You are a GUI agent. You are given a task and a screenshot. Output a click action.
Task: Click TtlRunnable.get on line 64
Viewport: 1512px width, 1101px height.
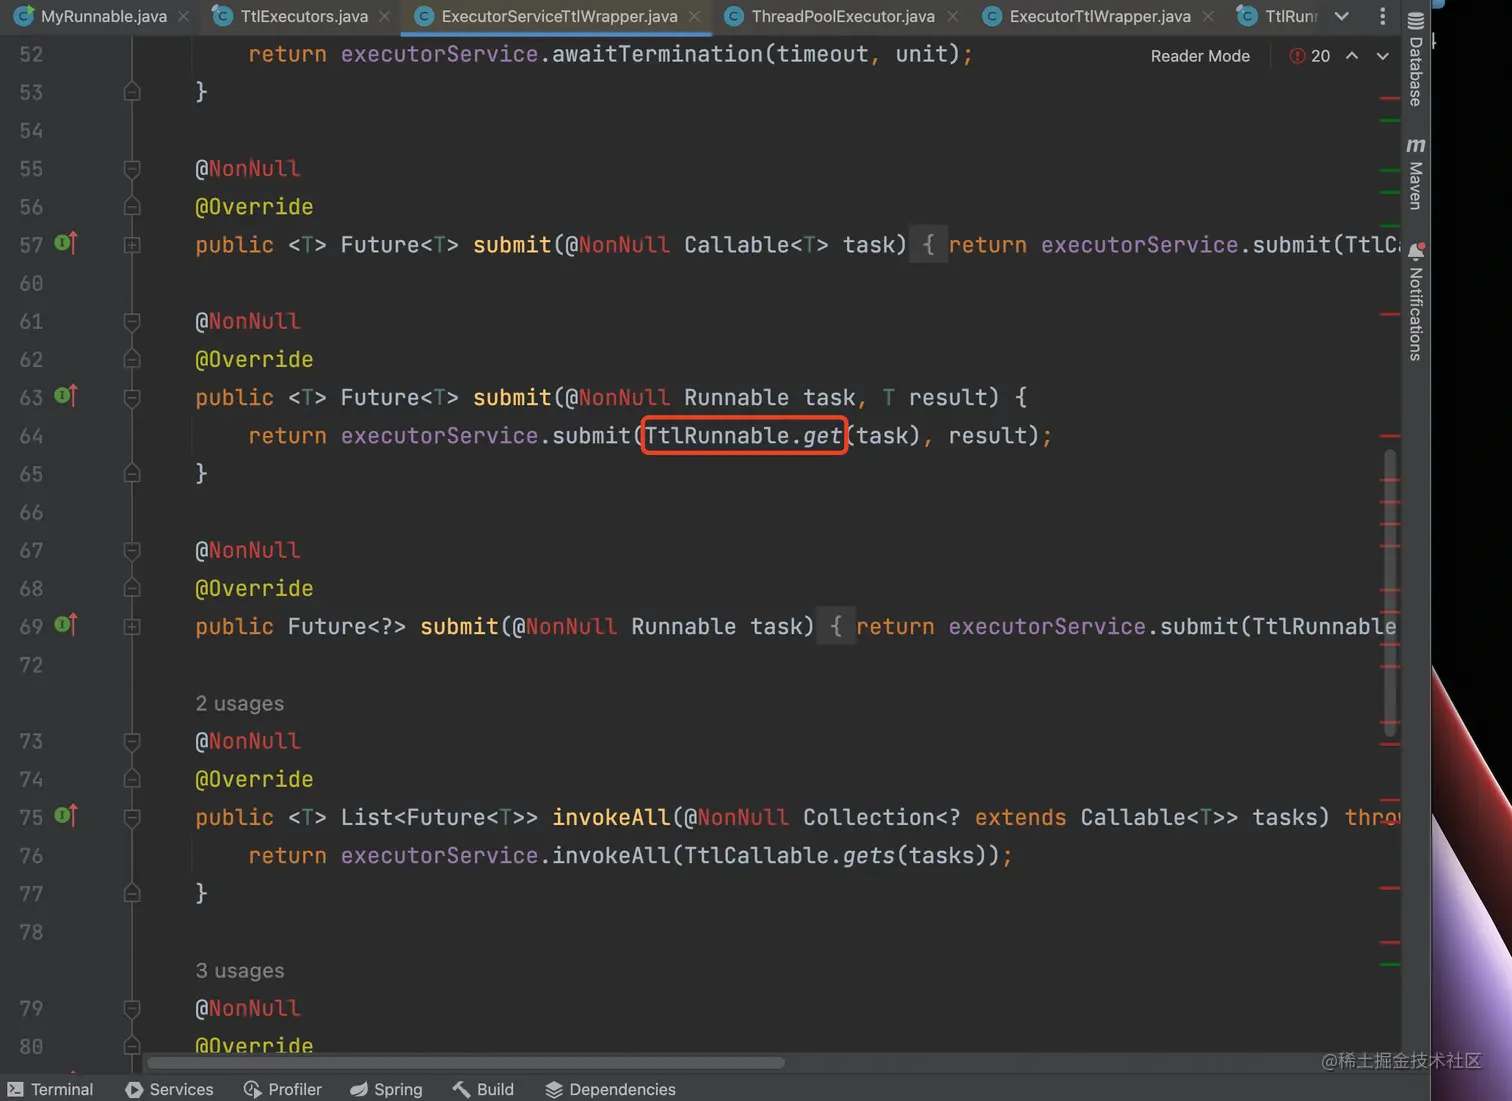743,435
